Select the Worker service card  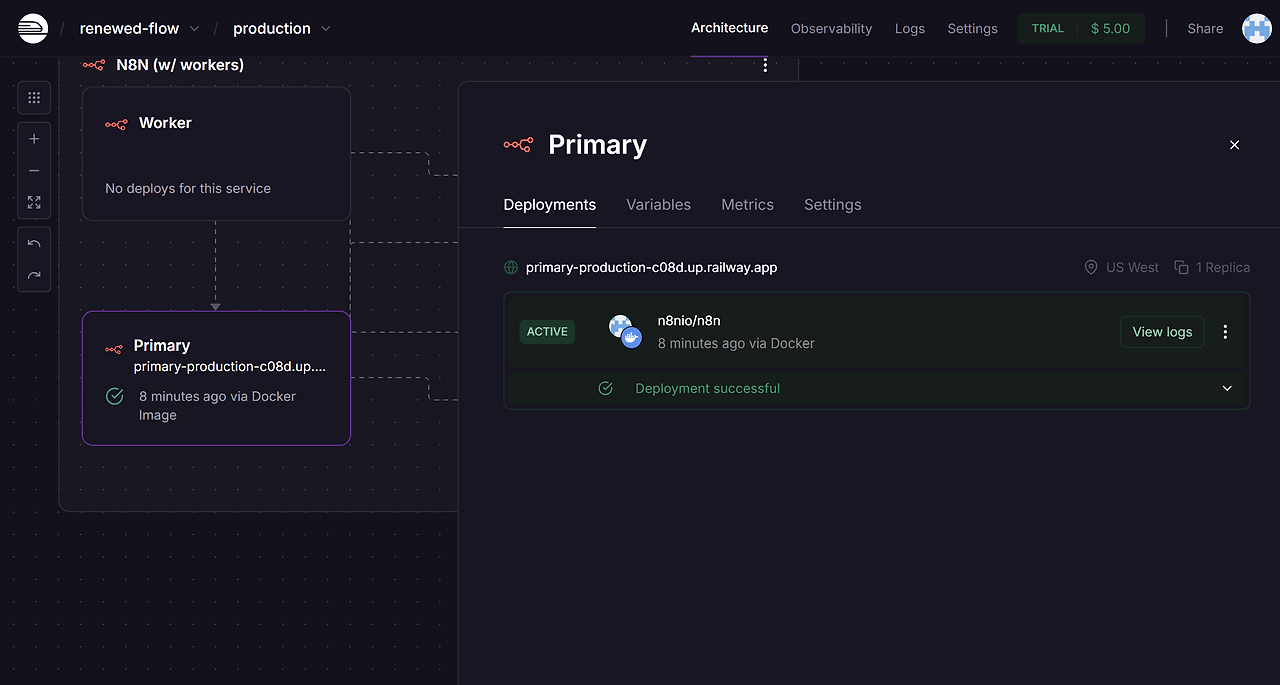tap(216, 153)
